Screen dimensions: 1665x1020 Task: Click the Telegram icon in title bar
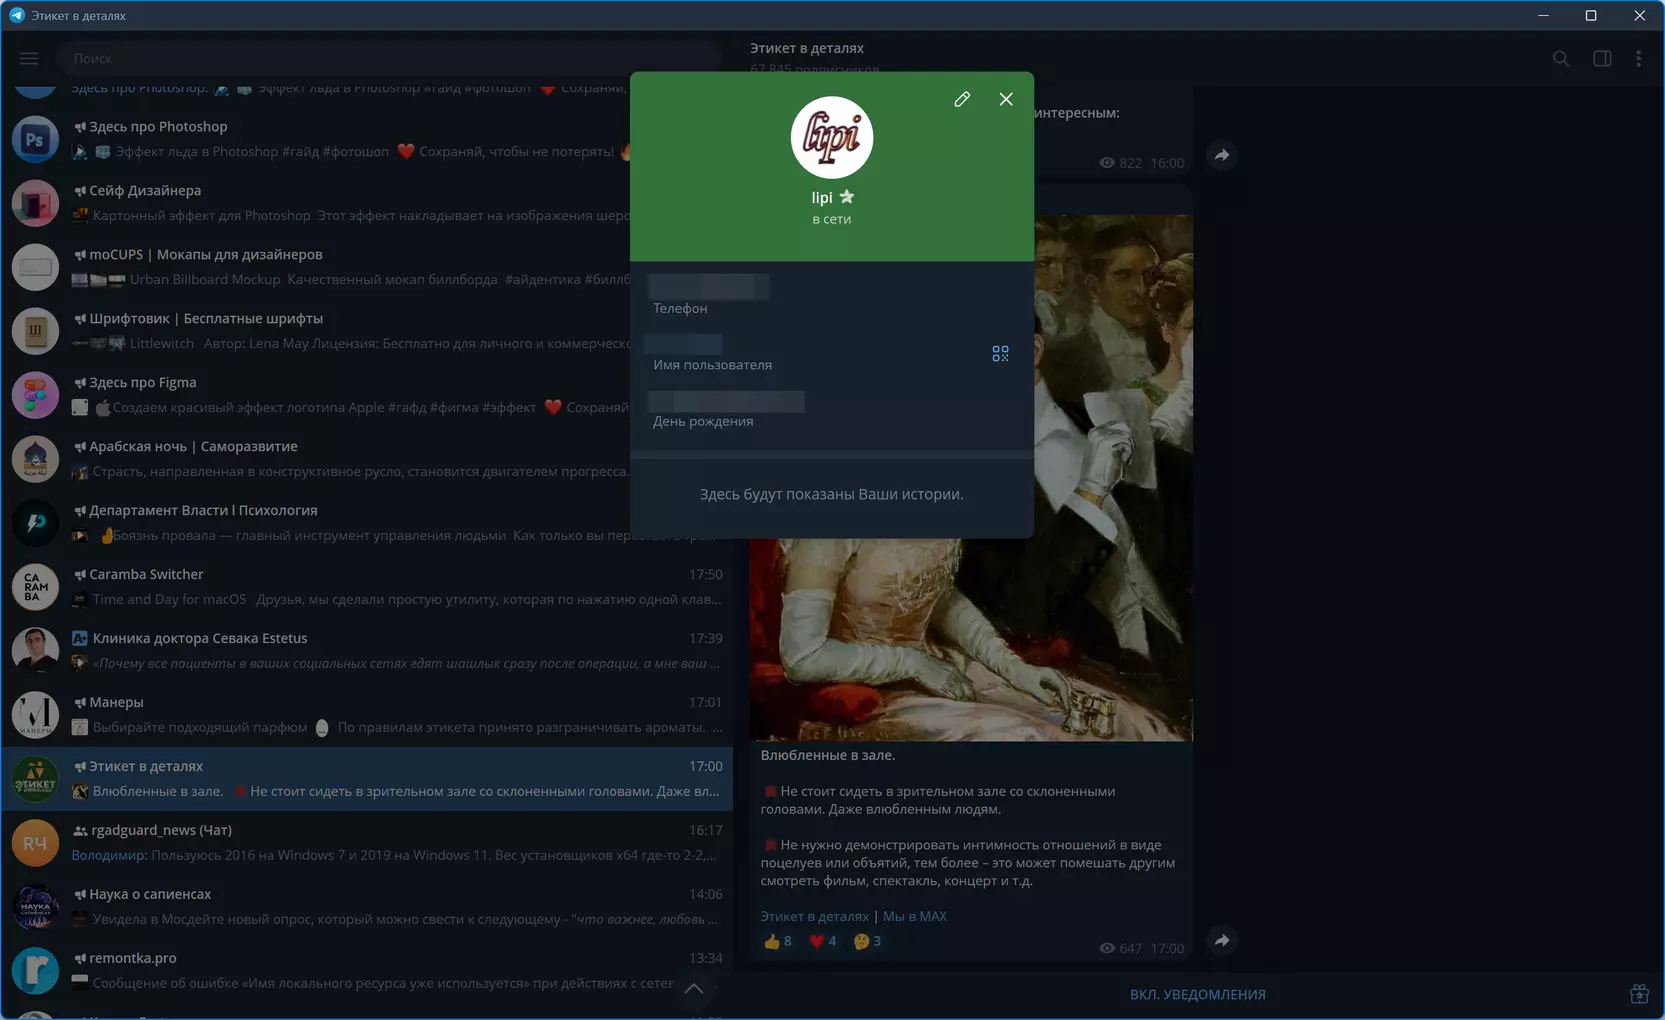click(x=17, y=15)
